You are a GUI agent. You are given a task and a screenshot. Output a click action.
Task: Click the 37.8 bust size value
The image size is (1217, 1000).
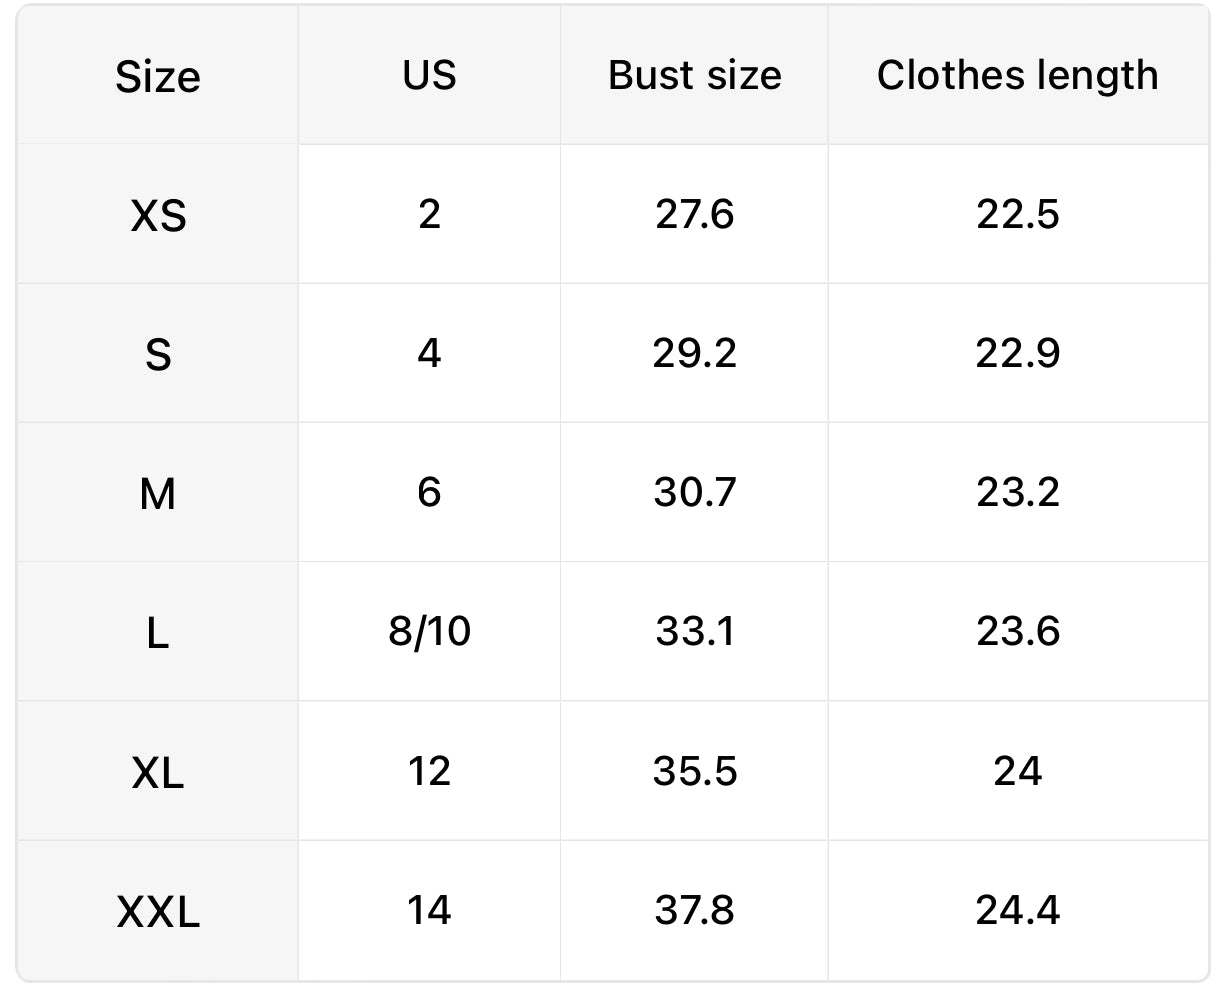694,910
